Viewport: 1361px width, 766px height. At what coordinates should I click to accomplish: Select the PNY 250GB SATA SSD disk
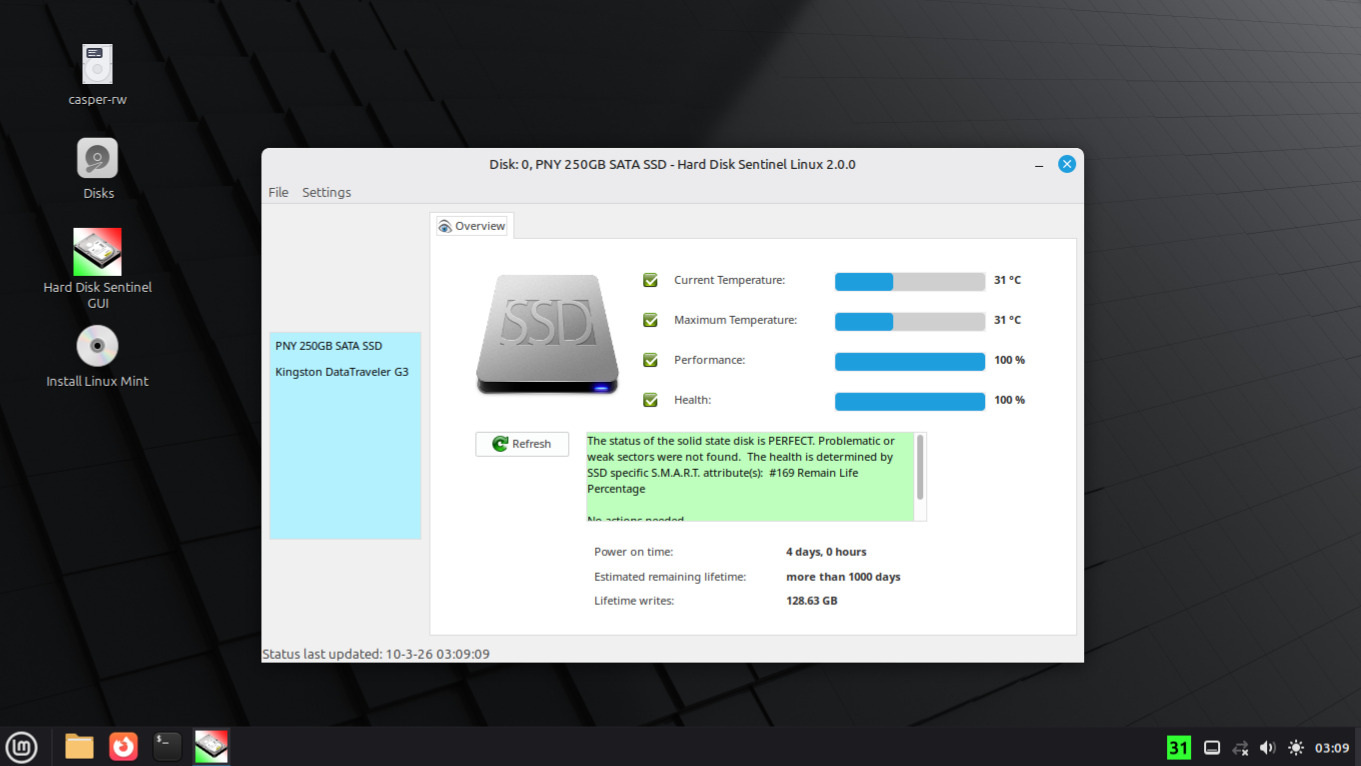click(329, 346)
